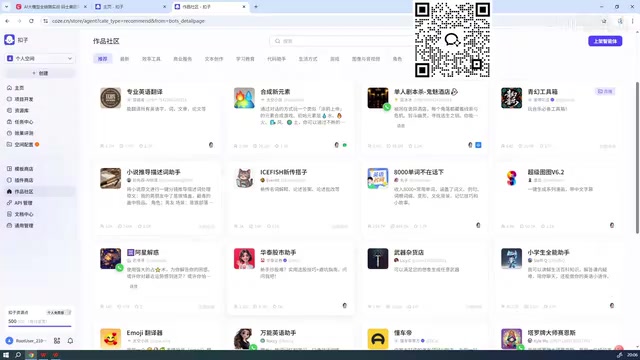Open the browser three-dot menu
The width and height of the screenshot is (640, 360).
pyautogui.click(x=633, y=21)
